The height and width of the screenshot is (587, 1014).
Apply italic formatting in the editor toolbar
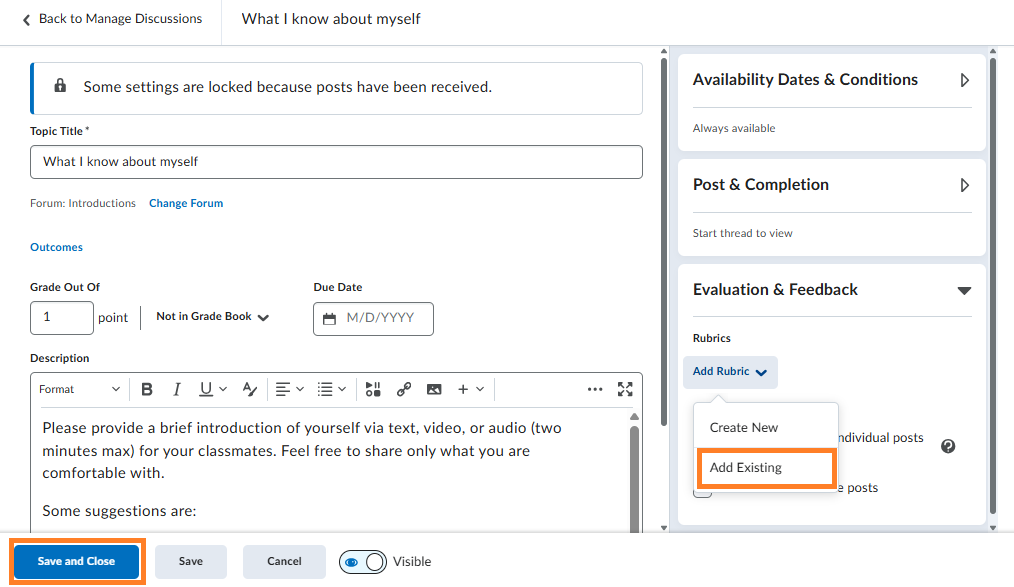tap(177, 389)
